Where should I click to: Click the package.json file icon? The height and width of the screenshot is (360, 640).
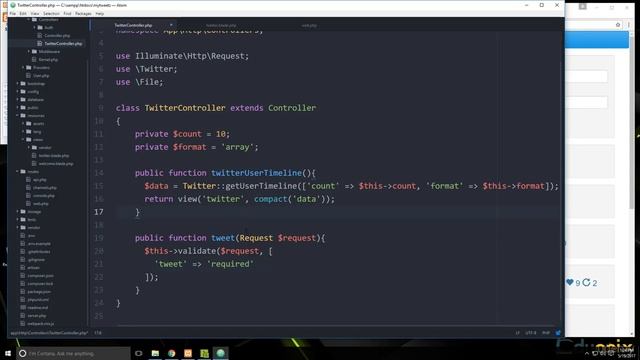pyautogui.click(x=23, y=291)
